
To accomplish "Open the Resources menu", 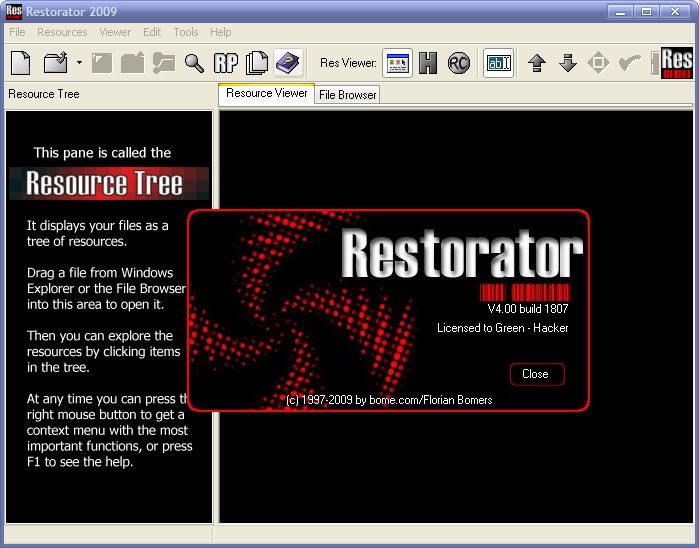I will (x=62, y=32).
